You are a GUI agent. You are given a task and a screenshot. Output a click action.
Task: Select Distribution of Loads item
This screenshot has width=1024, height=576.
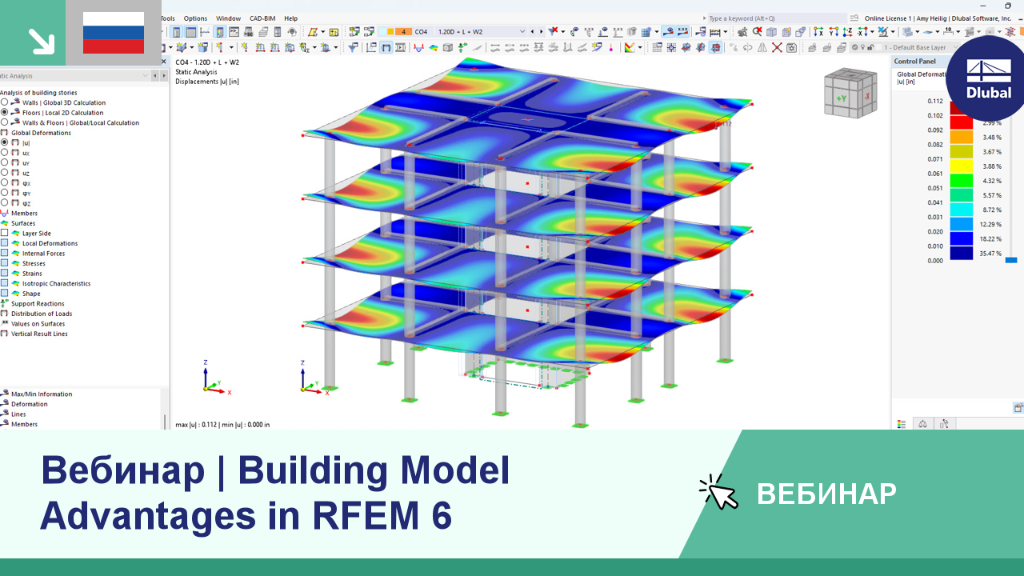(42, 313)
